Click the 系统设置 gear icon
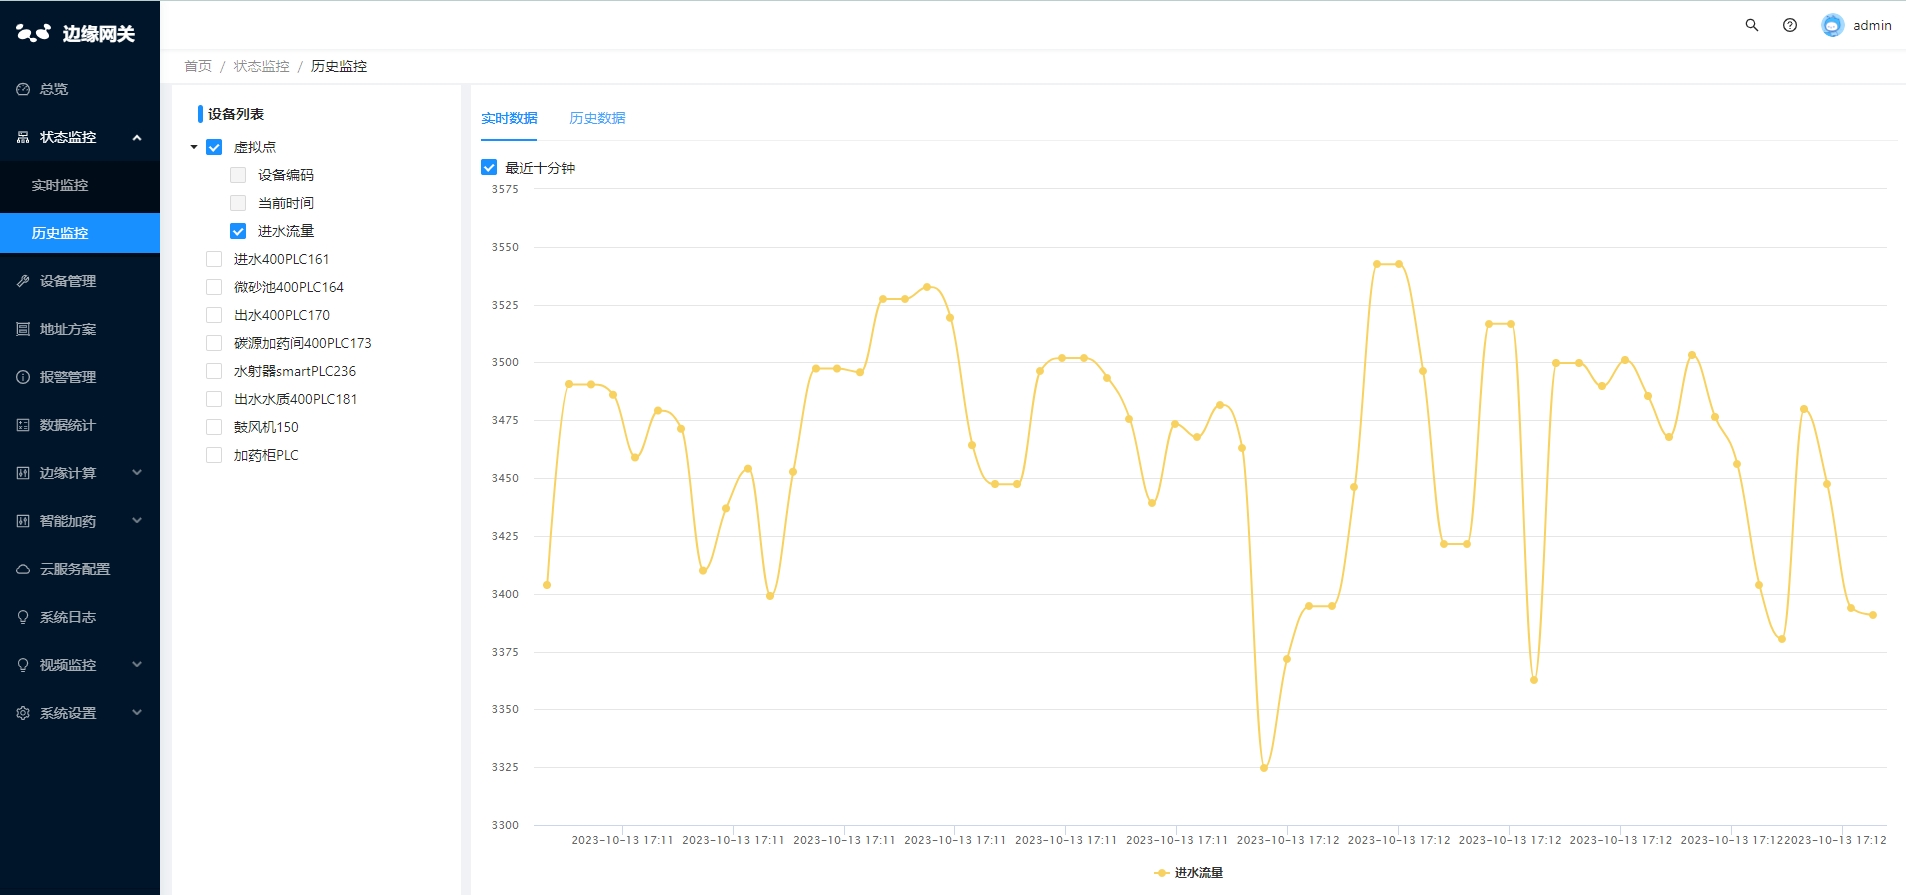1906x895 pixels. click(23, 713)
